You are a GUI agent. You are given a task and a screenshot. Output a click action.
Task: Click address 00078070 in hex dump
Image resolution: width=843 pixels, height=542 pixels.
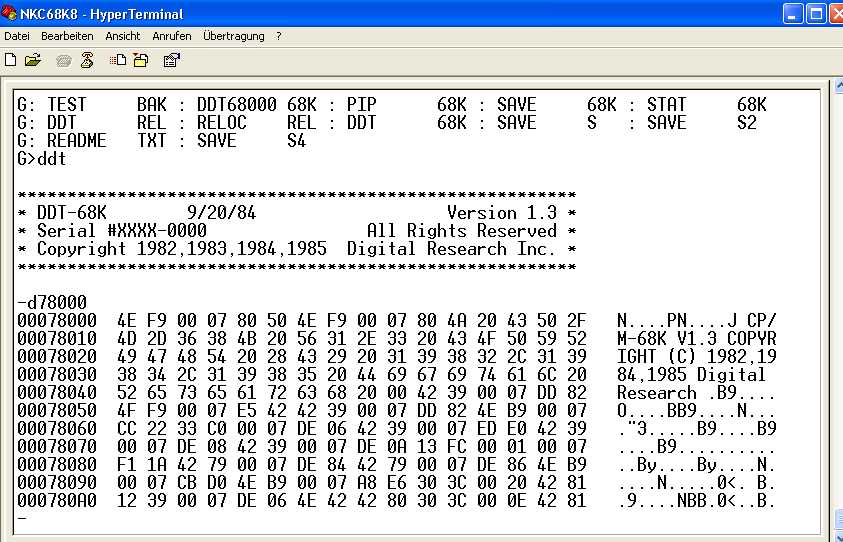click(57, 447)
